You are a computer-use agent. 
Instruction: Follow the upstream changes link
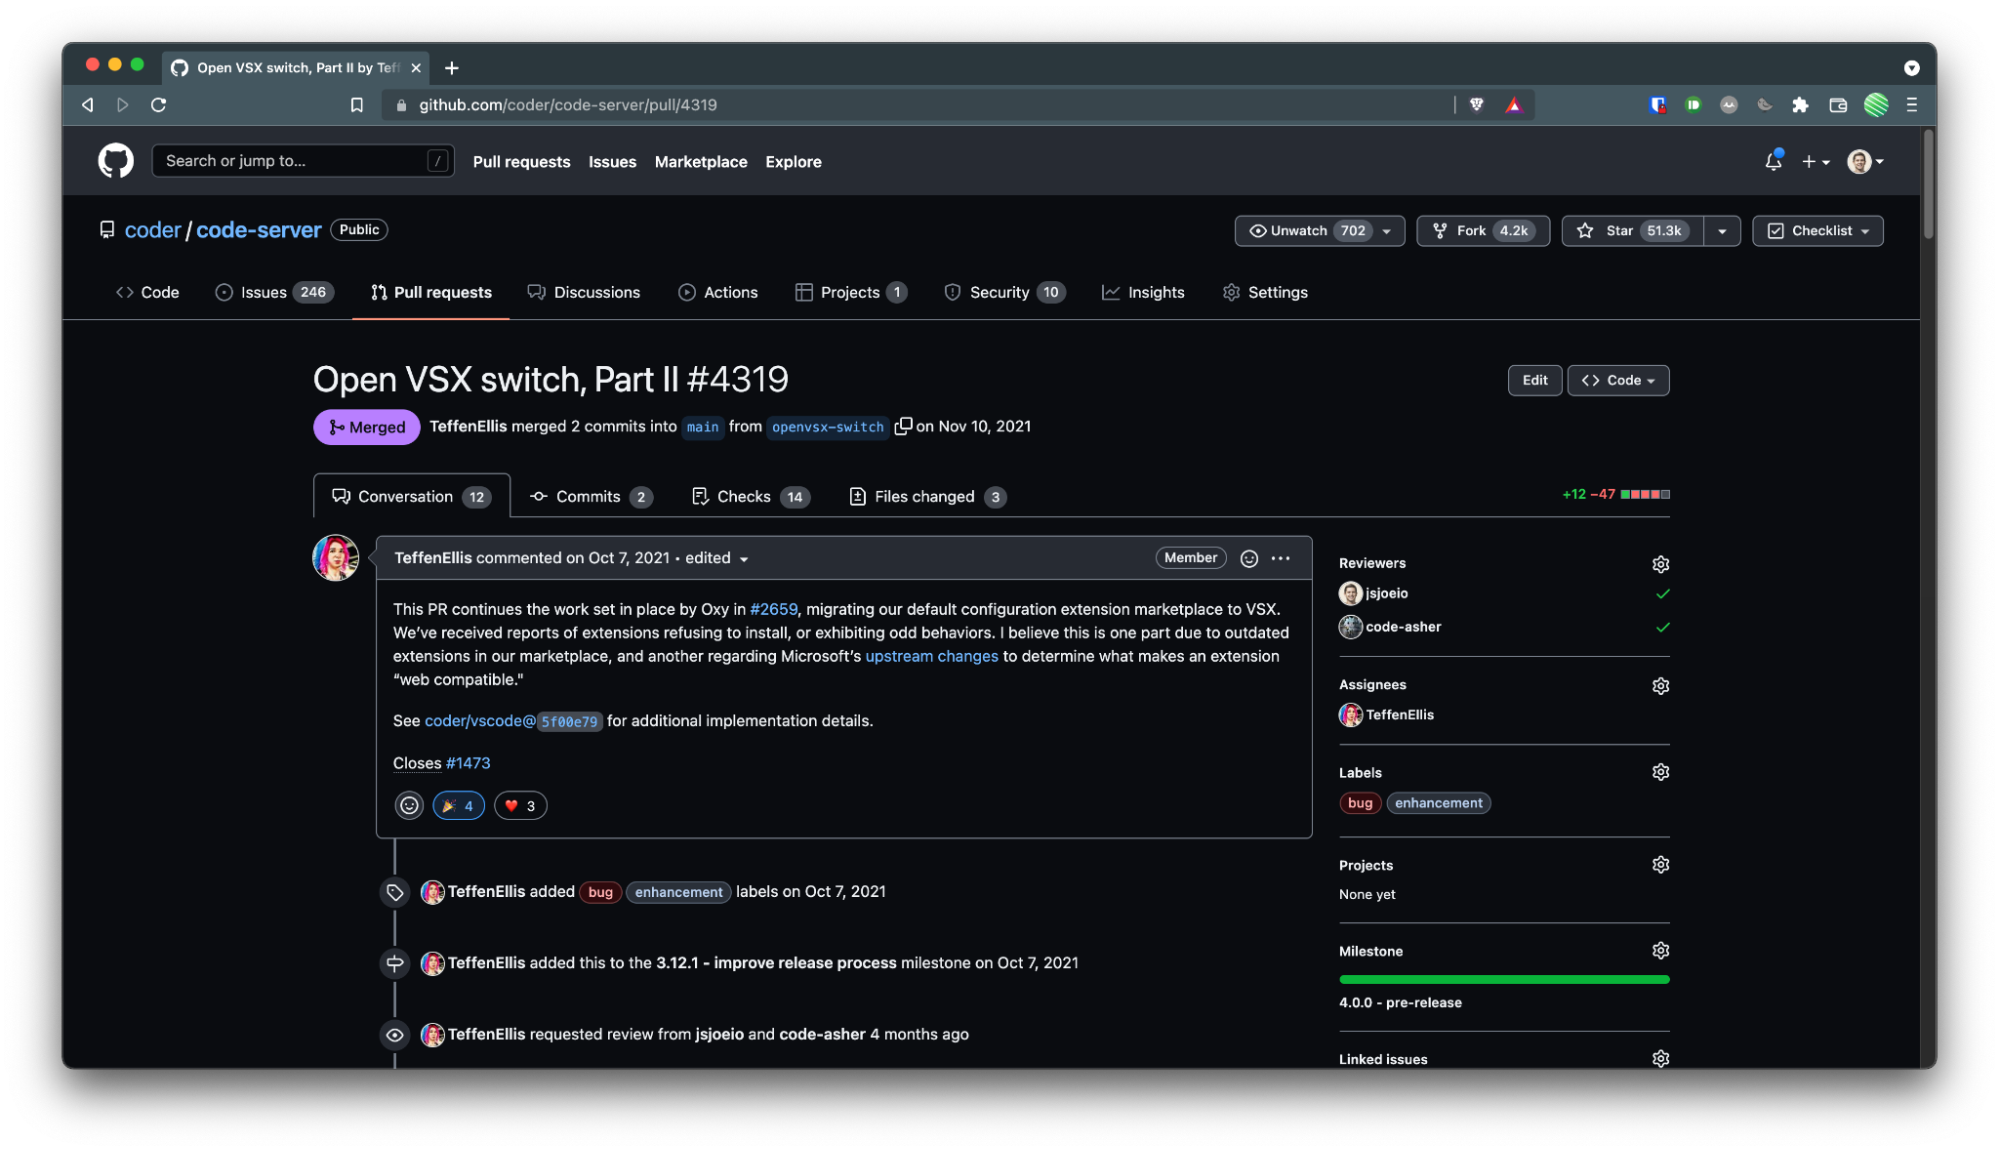tap(931, 656)
